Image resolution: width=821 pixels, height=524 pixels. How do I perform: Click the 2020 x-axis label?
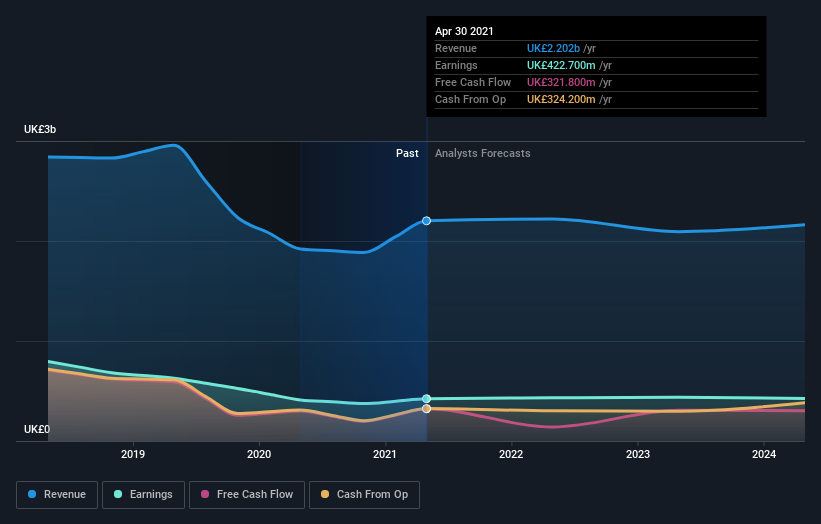tap(259, 454)
